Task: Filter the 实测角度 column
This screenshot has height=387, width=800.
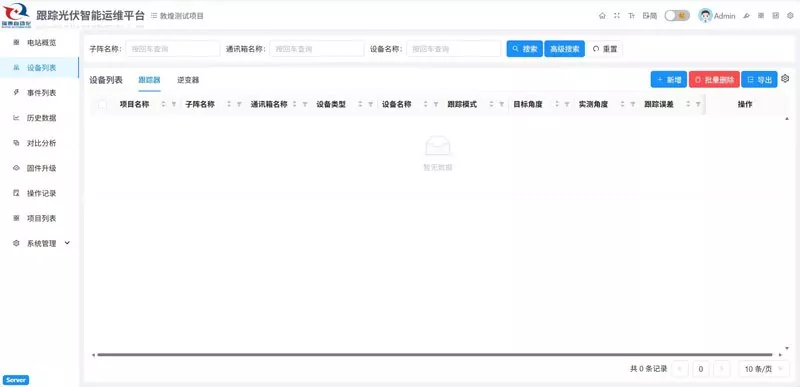Action: point(632,104)
